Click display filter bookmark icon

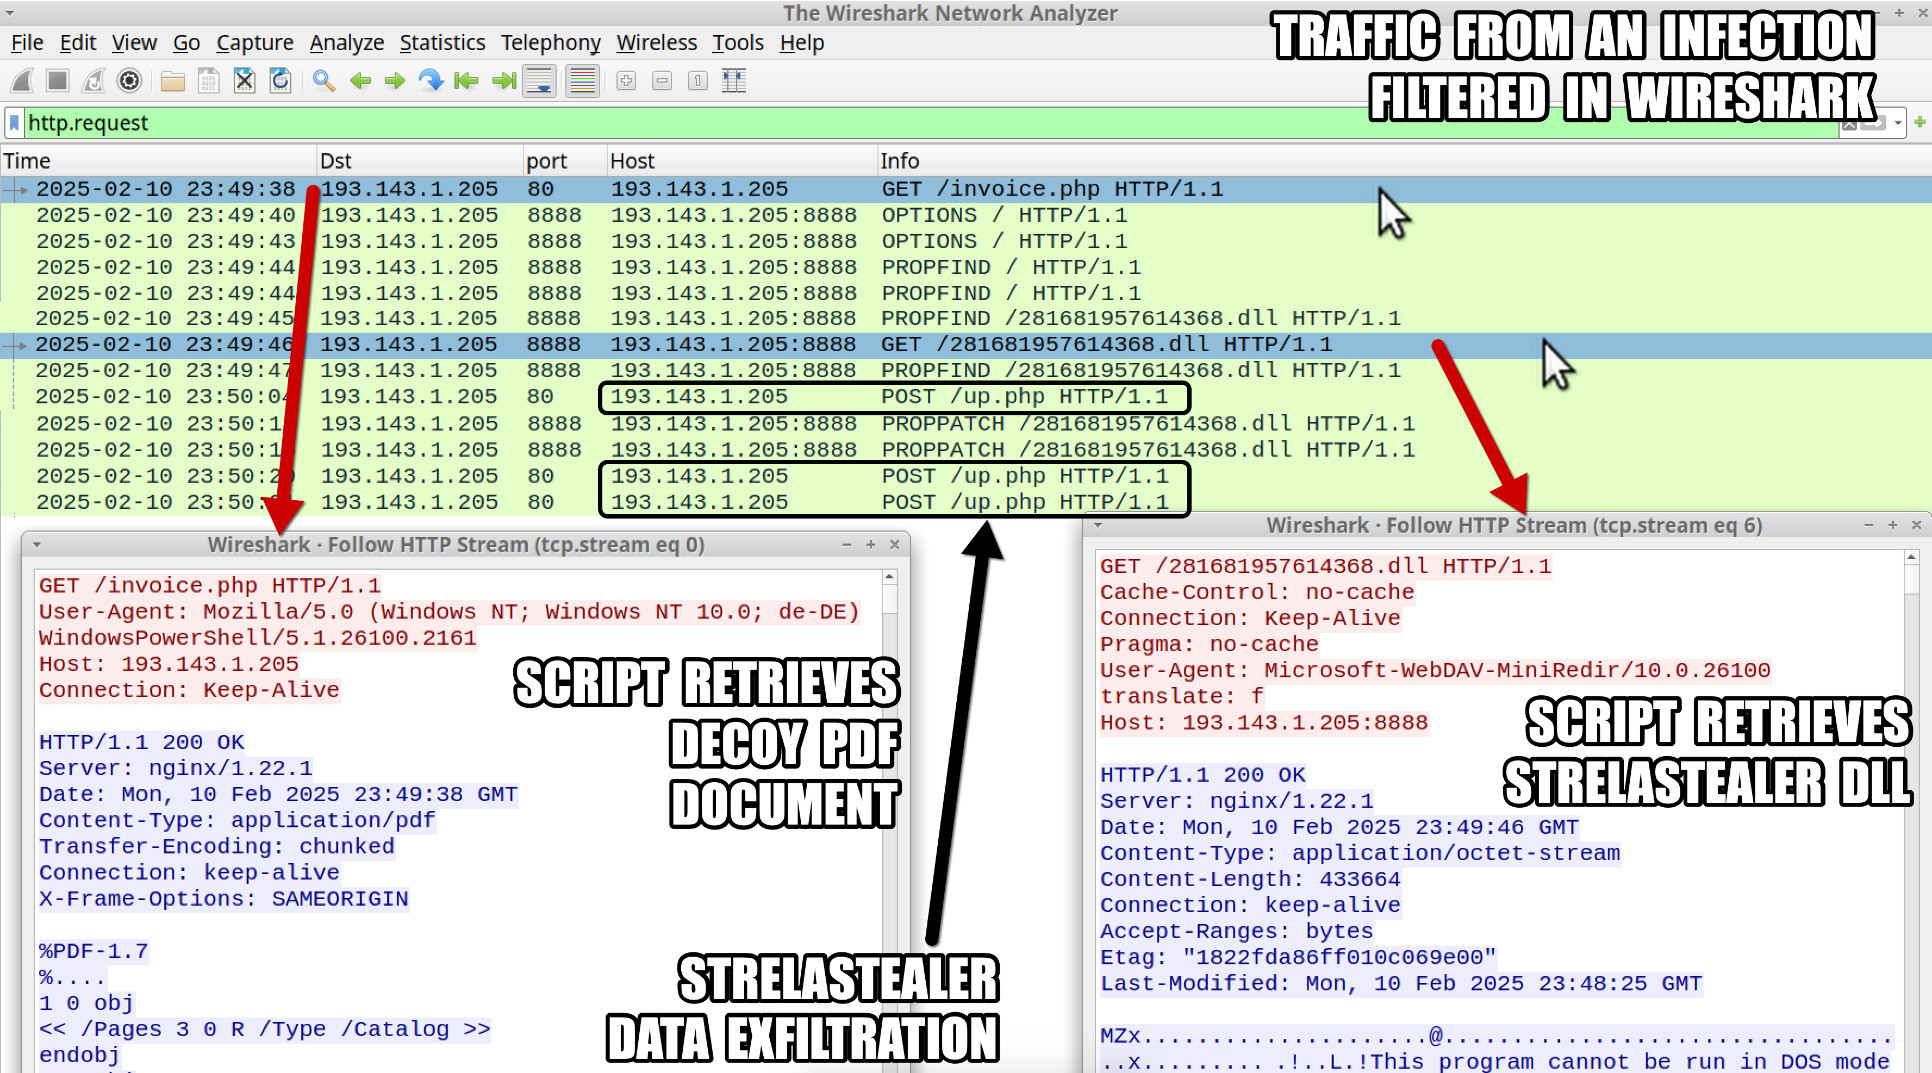click(14, 123)
